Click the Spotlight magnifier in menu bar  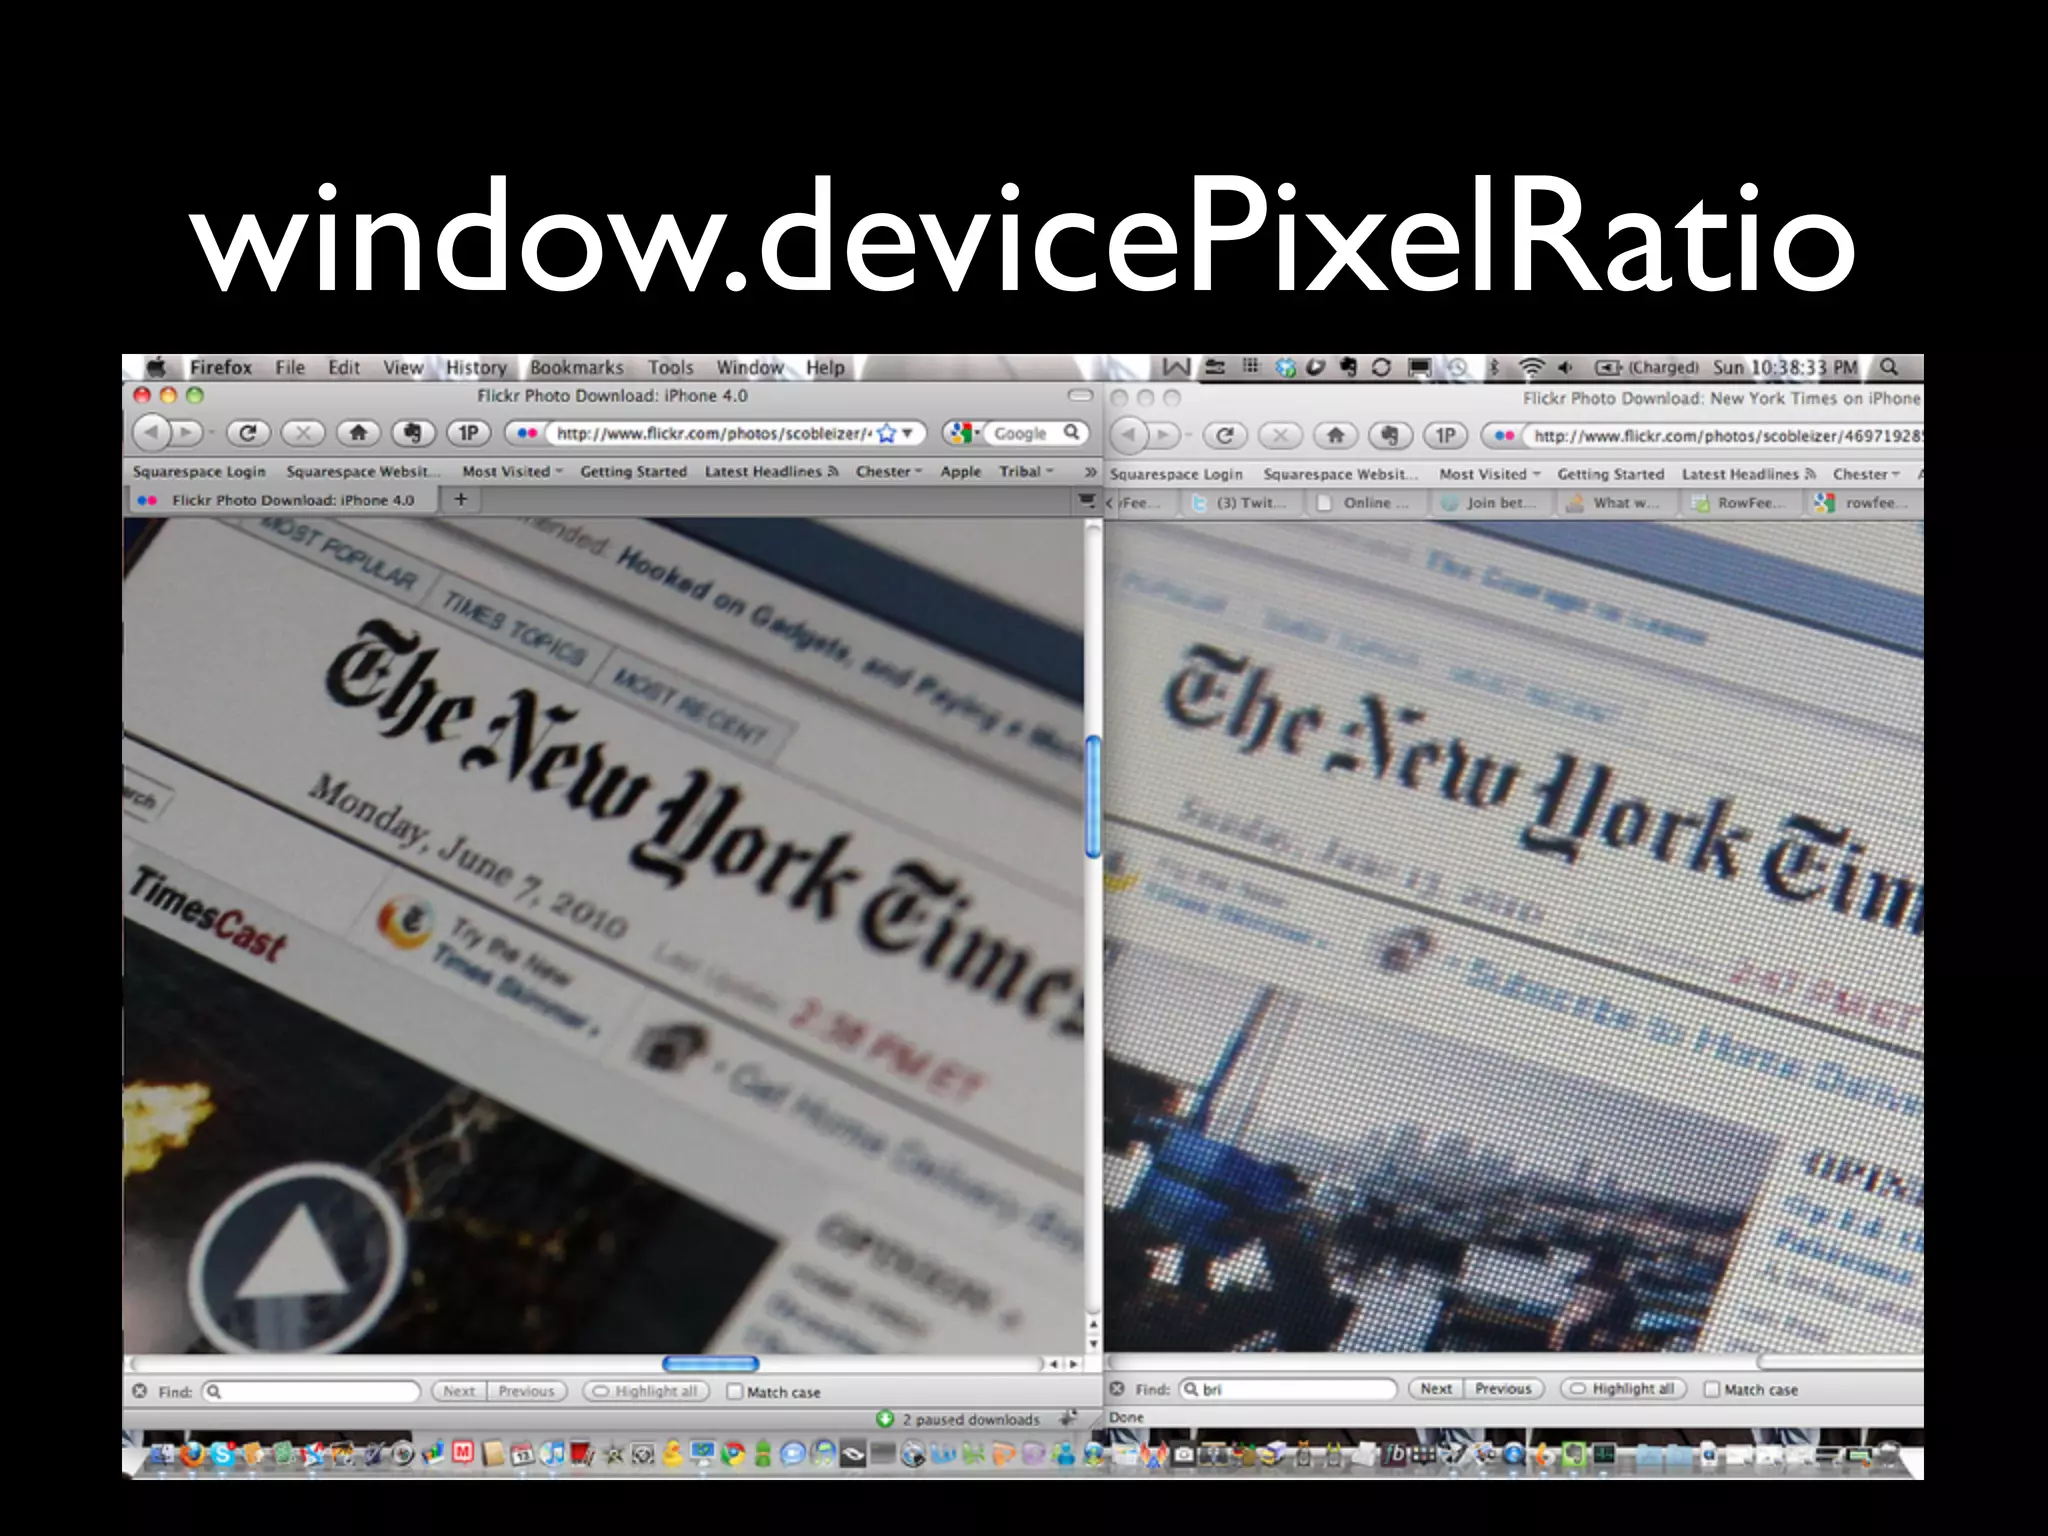[1888, 367]
